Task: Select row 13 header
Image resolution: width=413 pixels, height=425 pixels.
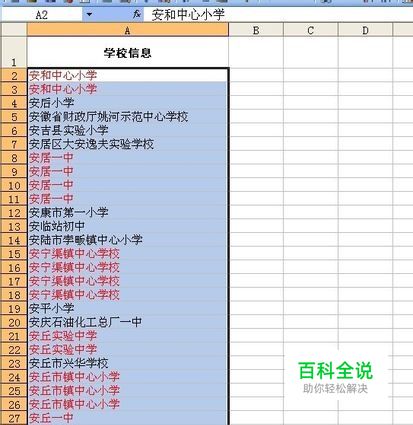Action: 13,226
